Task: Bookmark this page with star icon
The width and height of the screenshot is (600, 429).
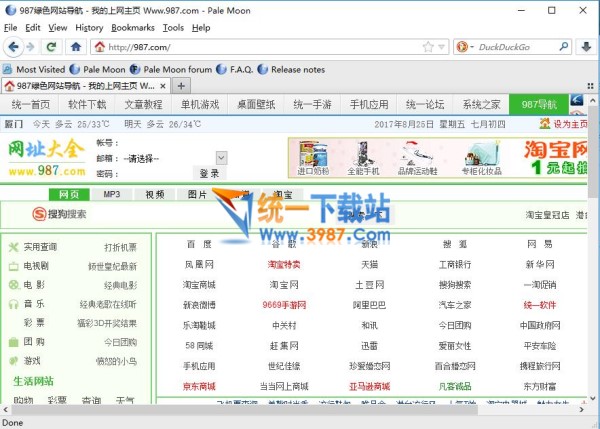Action: click(x=428, y=47)
